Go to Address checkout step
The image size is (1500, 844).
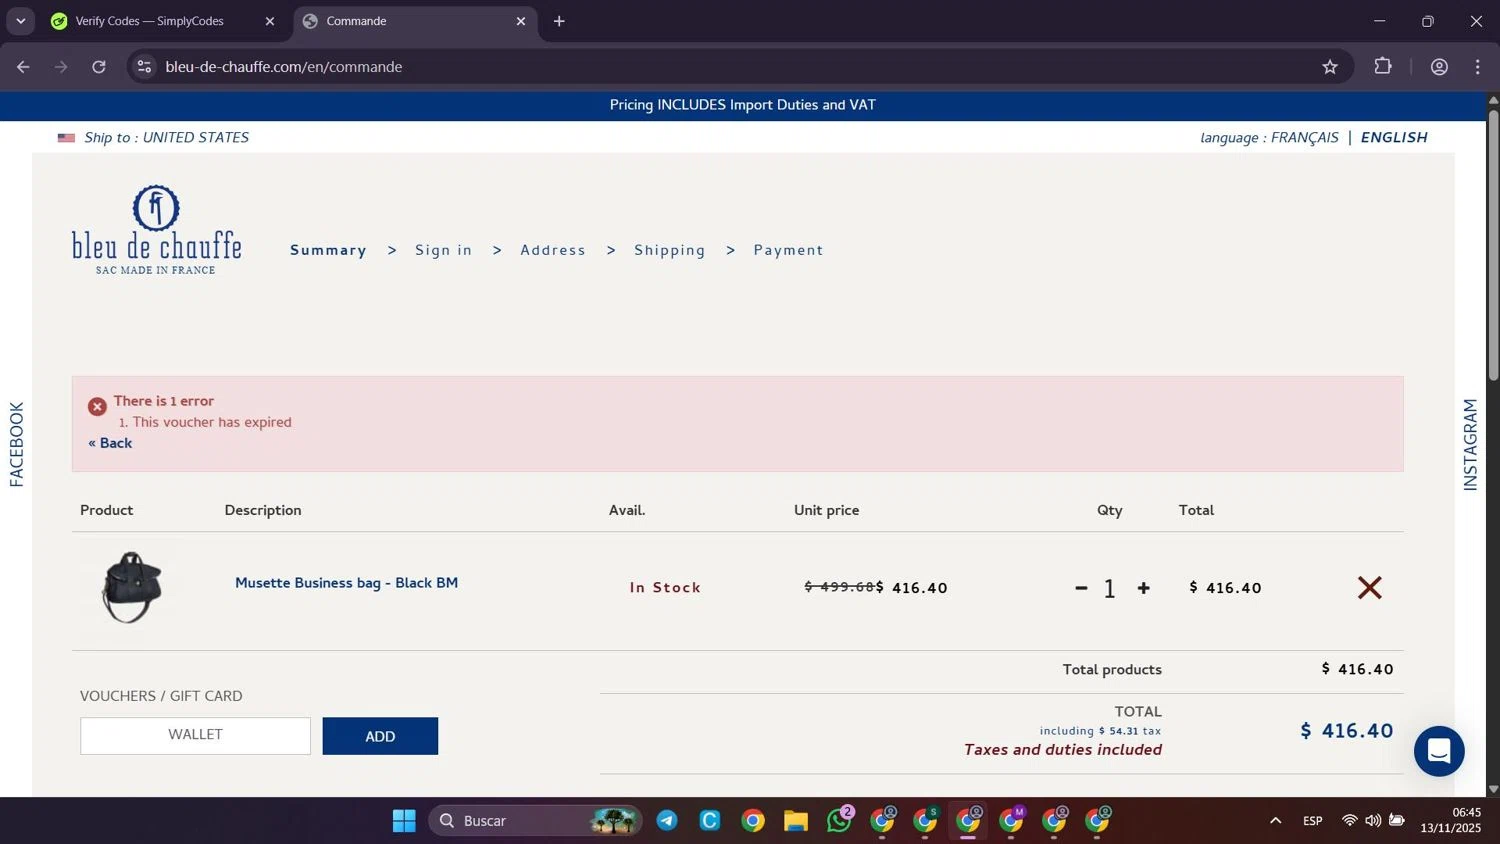click(x=553, y=250)
